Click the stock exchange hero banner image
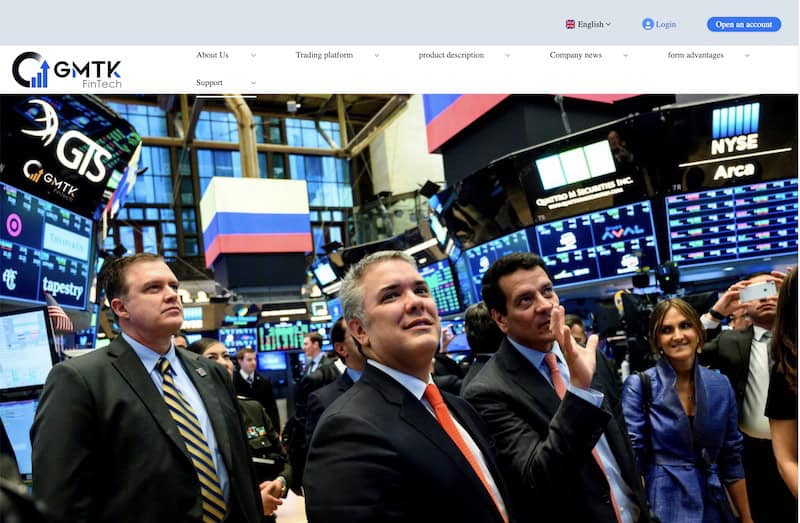Screen dimensions: 800x523 tap(399, 308)
